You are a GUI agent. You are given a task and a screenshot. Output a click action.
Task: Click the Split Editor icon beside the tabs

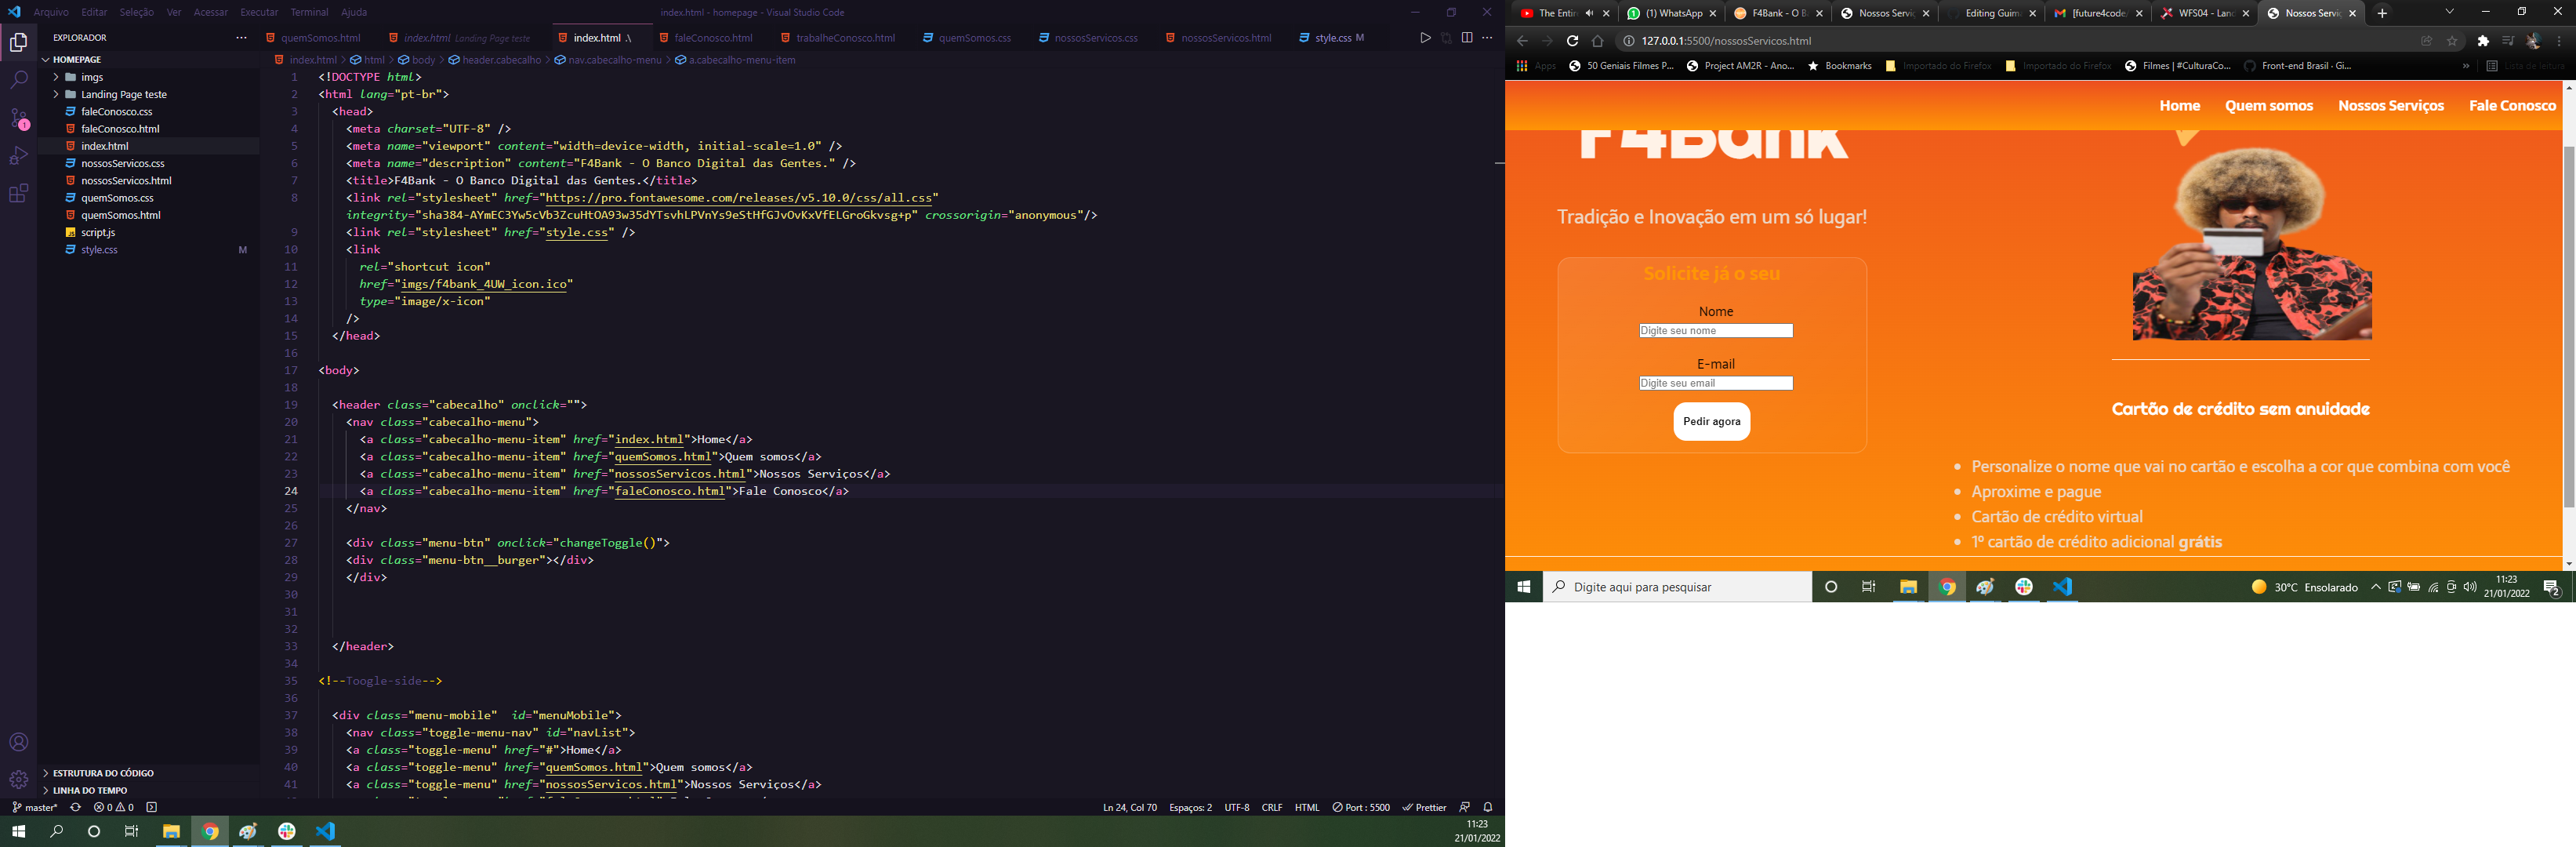(x=1467, y=37)
